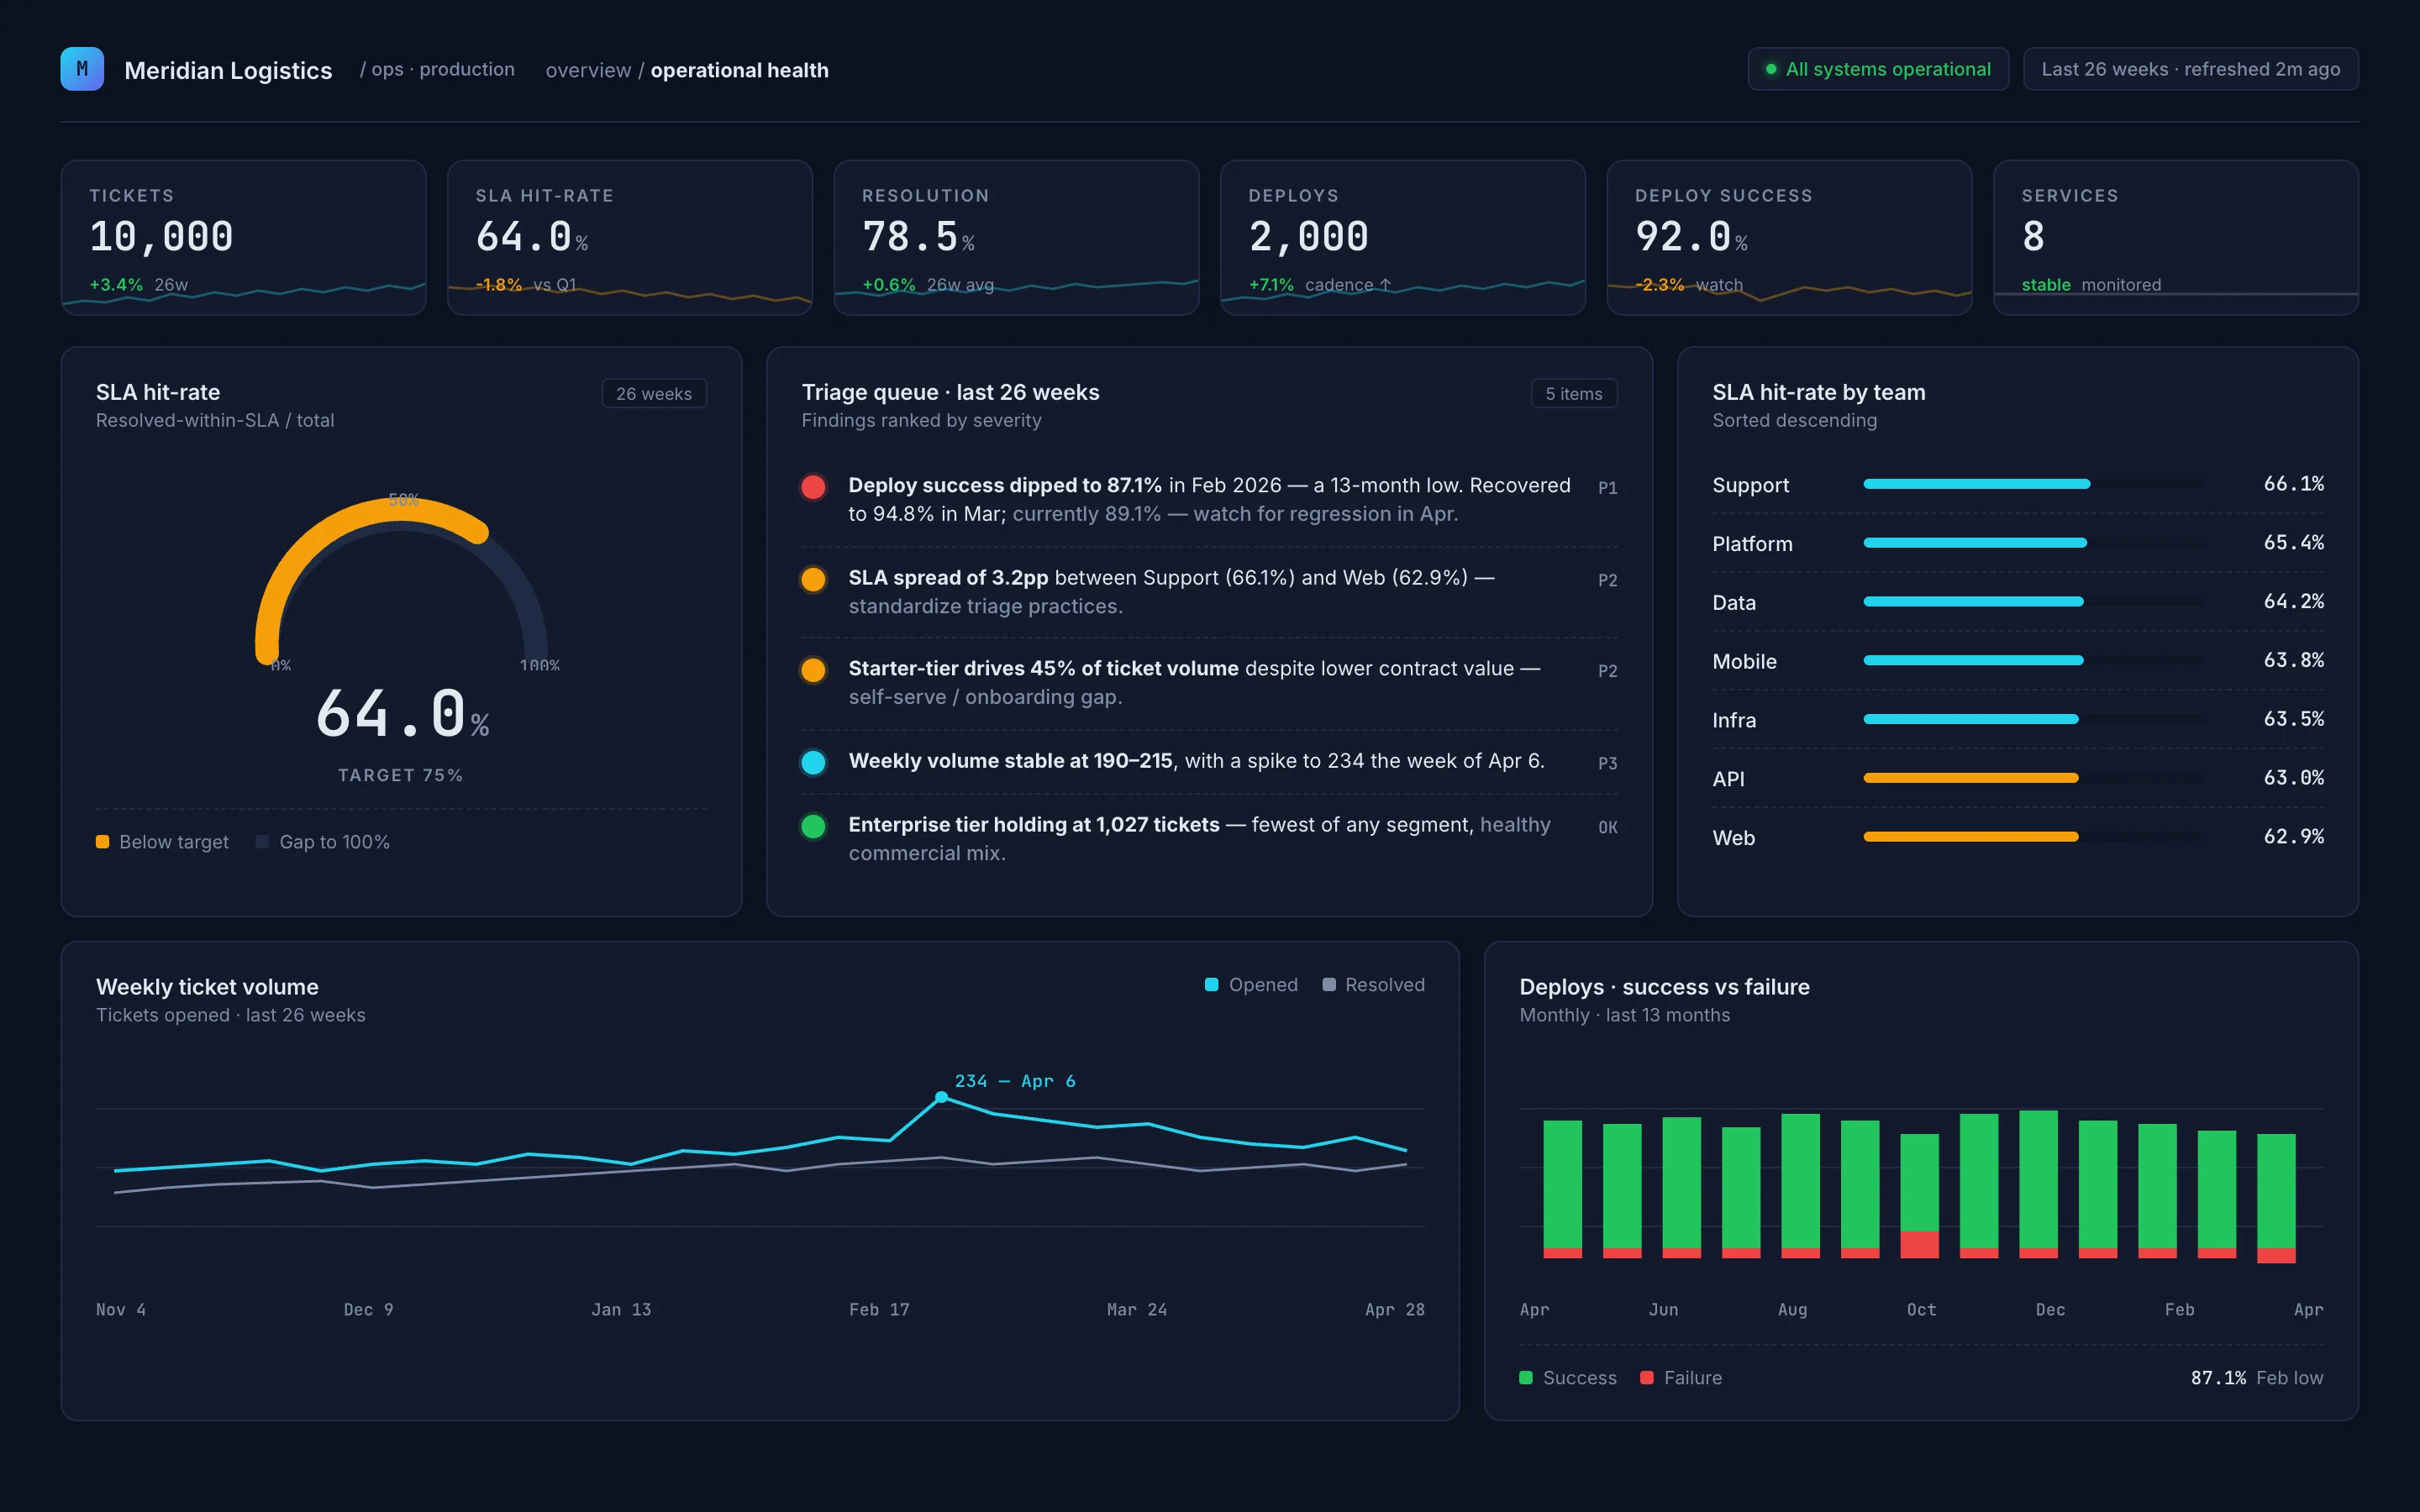Screen dimensions: 2420x1512
Task: Click the stable label in Services card
Action: (2045, 285)
